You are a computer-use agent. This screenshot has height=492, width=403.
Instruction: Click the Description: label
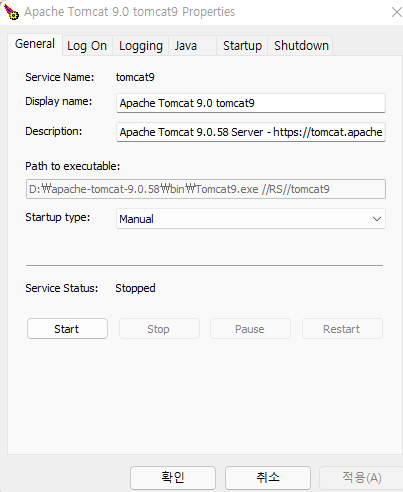click(54, 131)
